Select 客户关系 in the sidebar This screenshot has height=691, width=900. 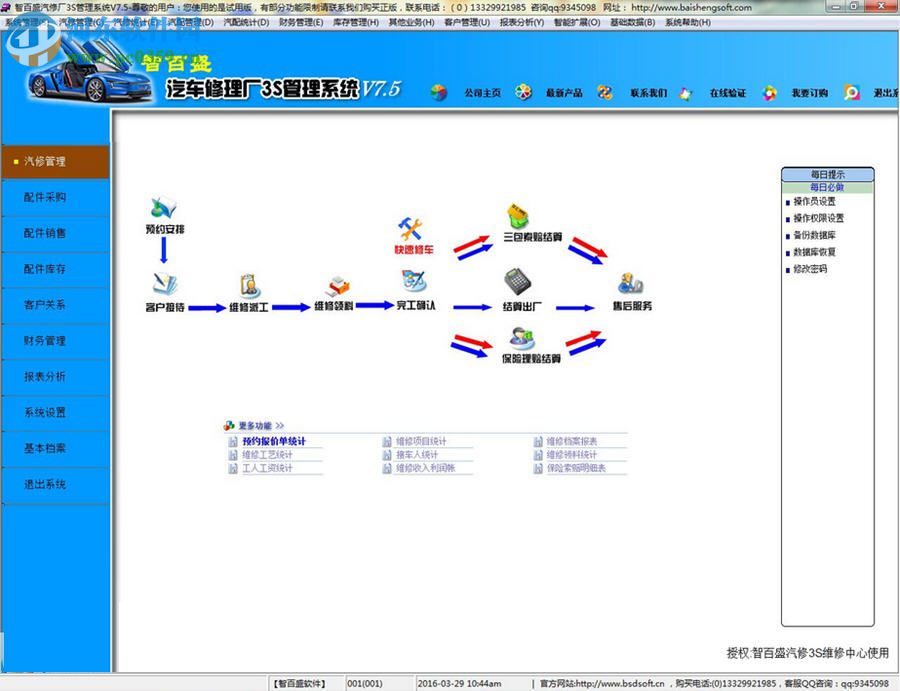coord(55,305)
